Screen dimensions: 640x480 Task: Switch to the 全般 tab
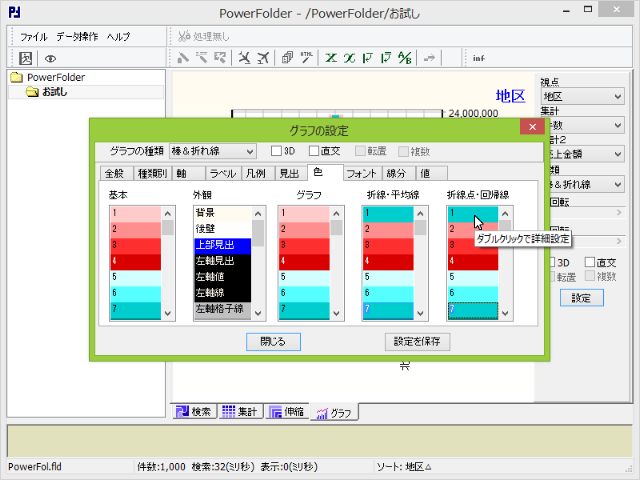(117, 173)
